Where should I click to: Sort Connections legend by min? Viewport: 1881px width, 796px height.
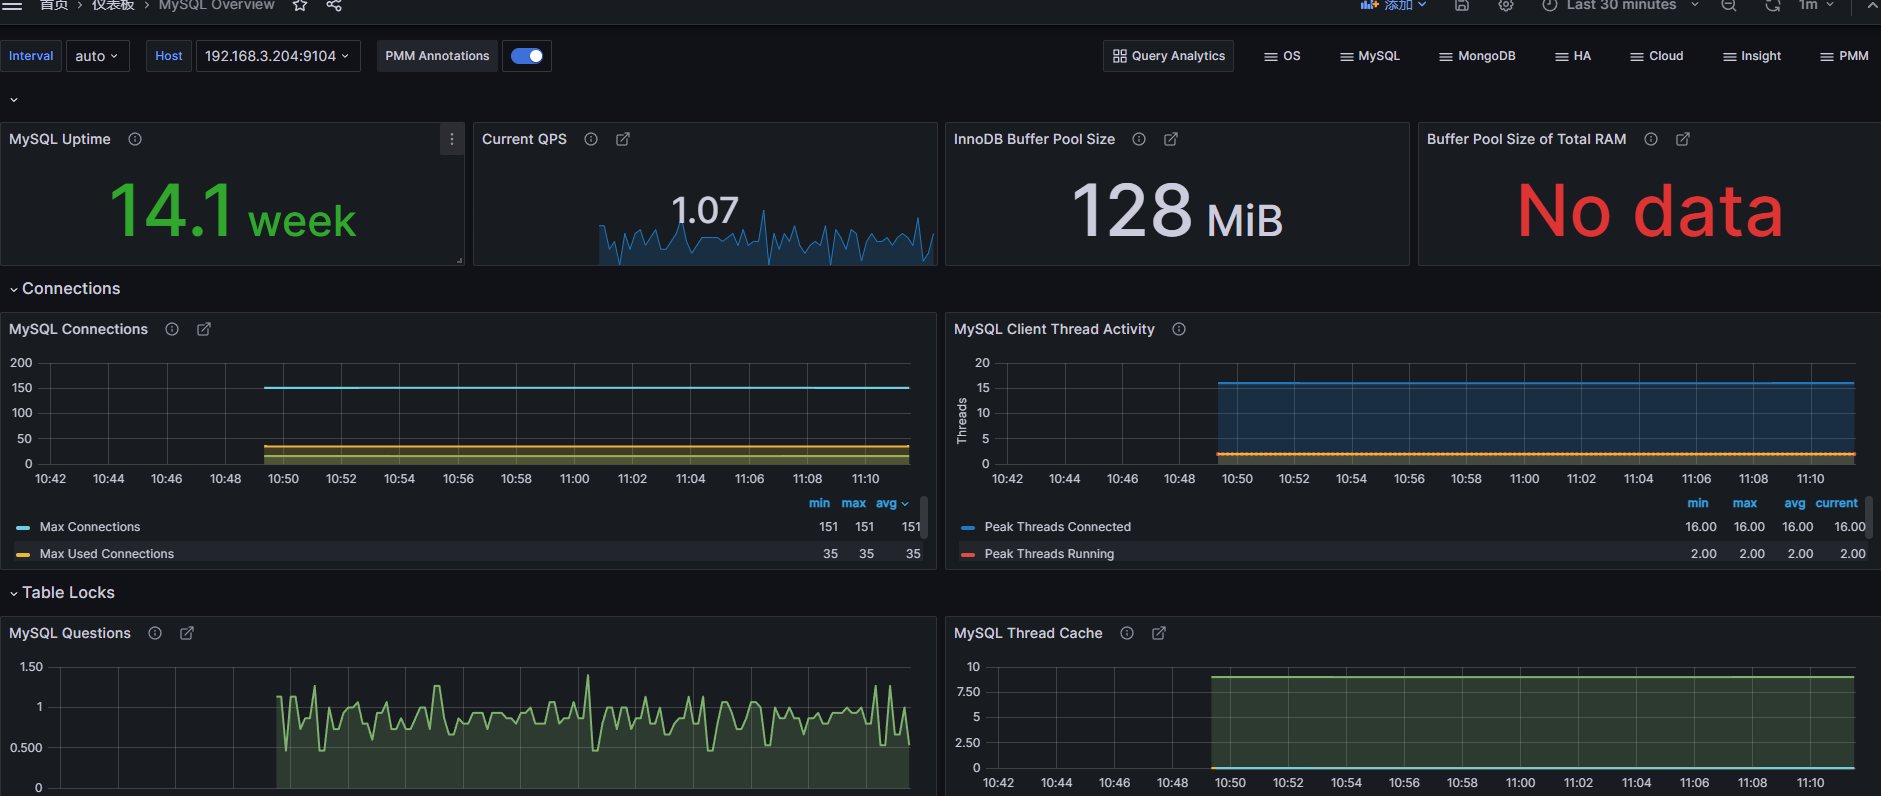point(819,503)
